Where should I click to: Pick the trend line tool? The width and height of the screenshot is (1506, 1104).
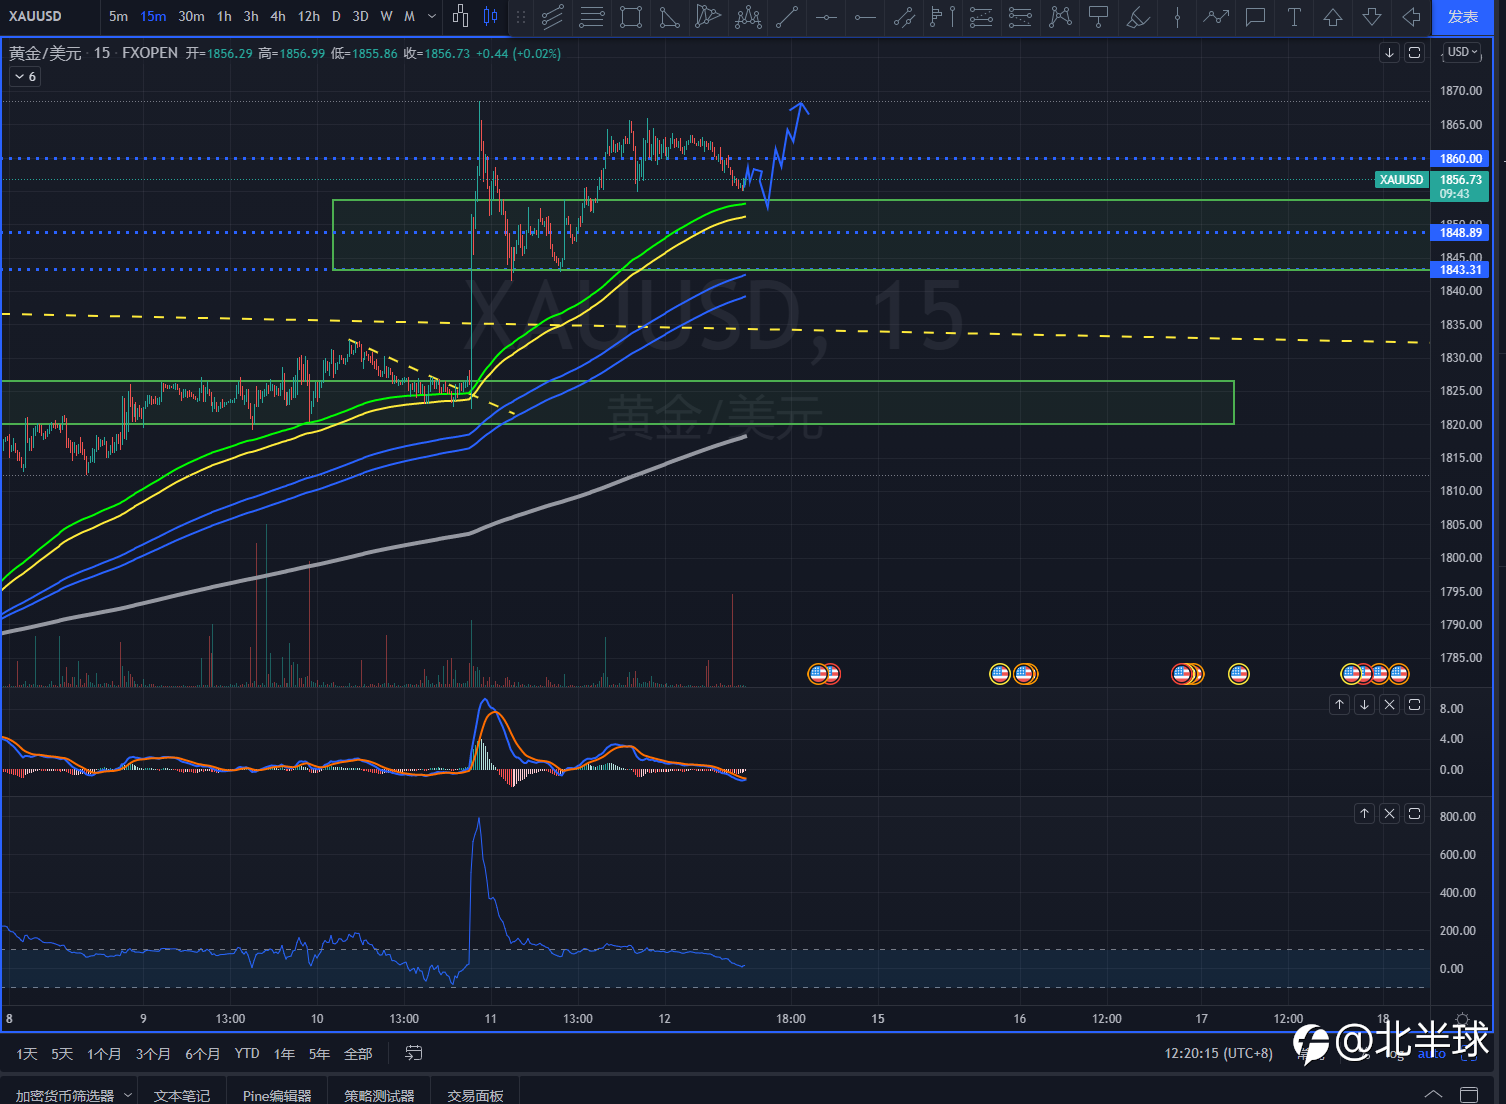[x=787, y=16]
